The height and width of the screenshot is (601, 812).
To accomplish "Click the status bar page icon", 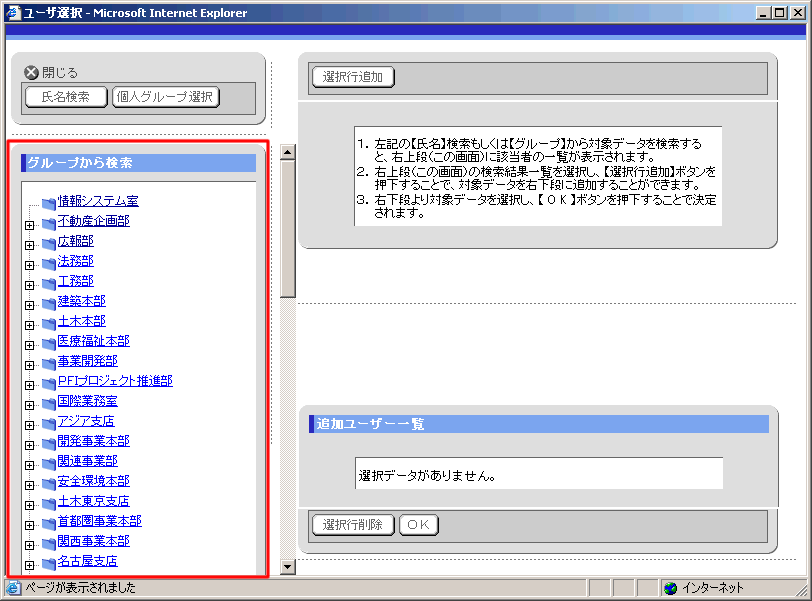I will tap(13, 588).
